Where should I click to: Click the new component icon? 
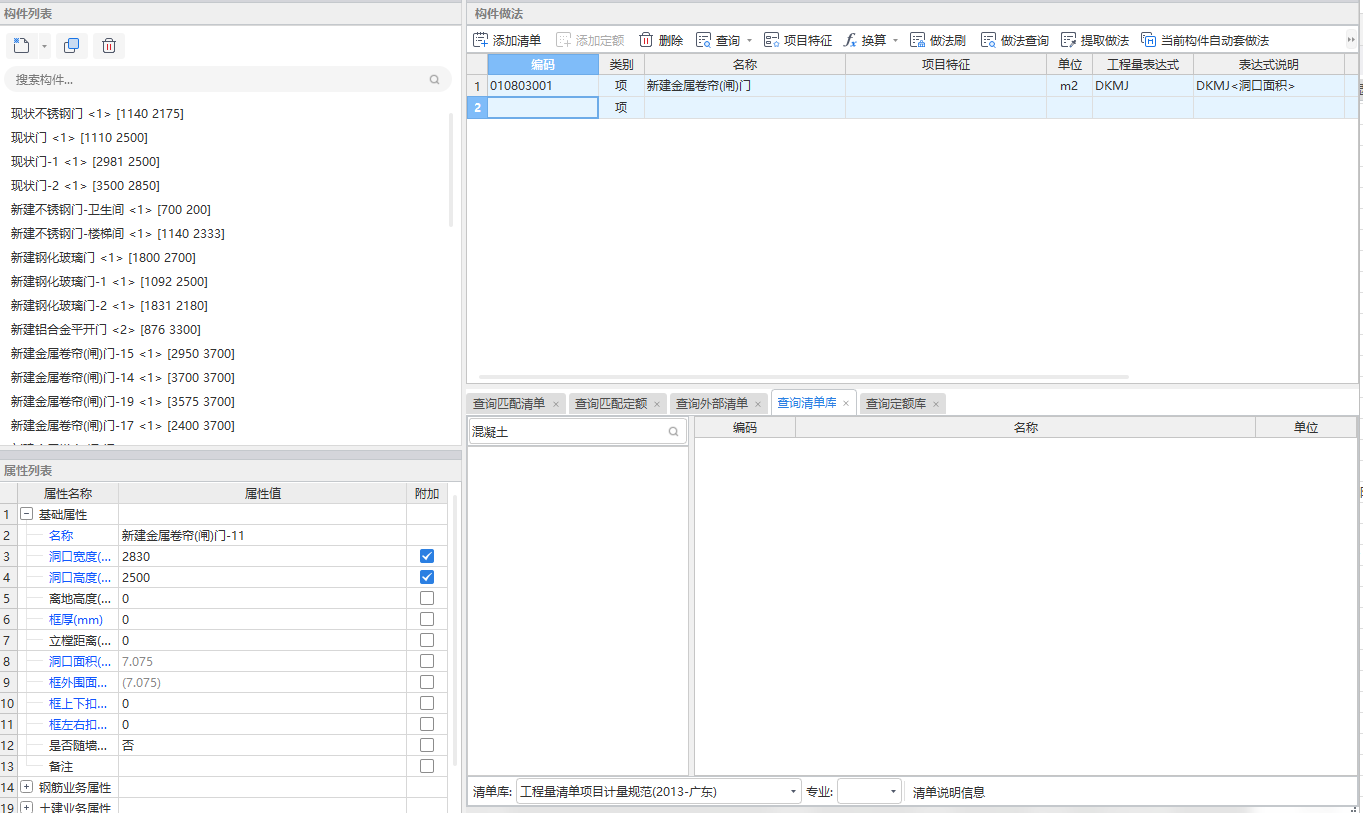[21, 45]
